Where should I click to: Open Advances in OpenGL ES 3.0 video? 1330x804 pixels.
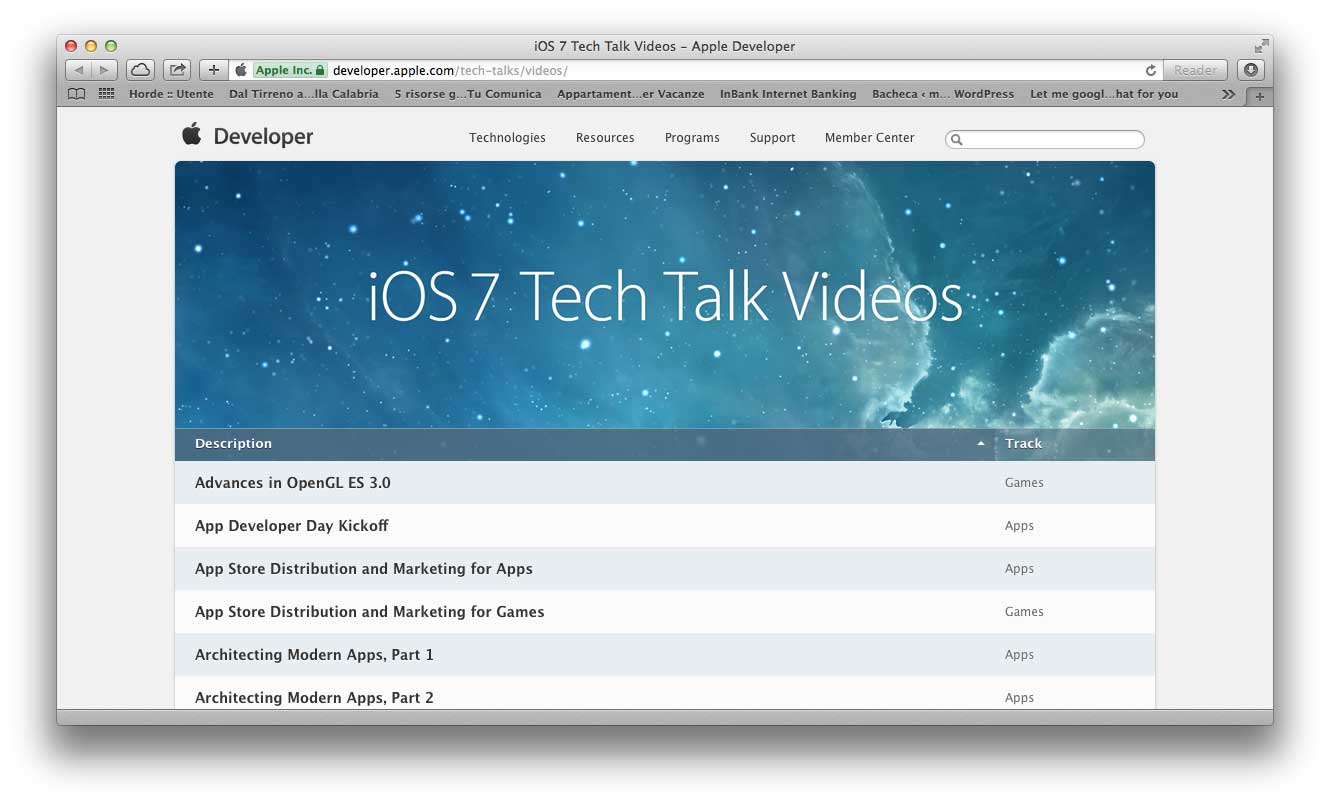click(293, 483)
